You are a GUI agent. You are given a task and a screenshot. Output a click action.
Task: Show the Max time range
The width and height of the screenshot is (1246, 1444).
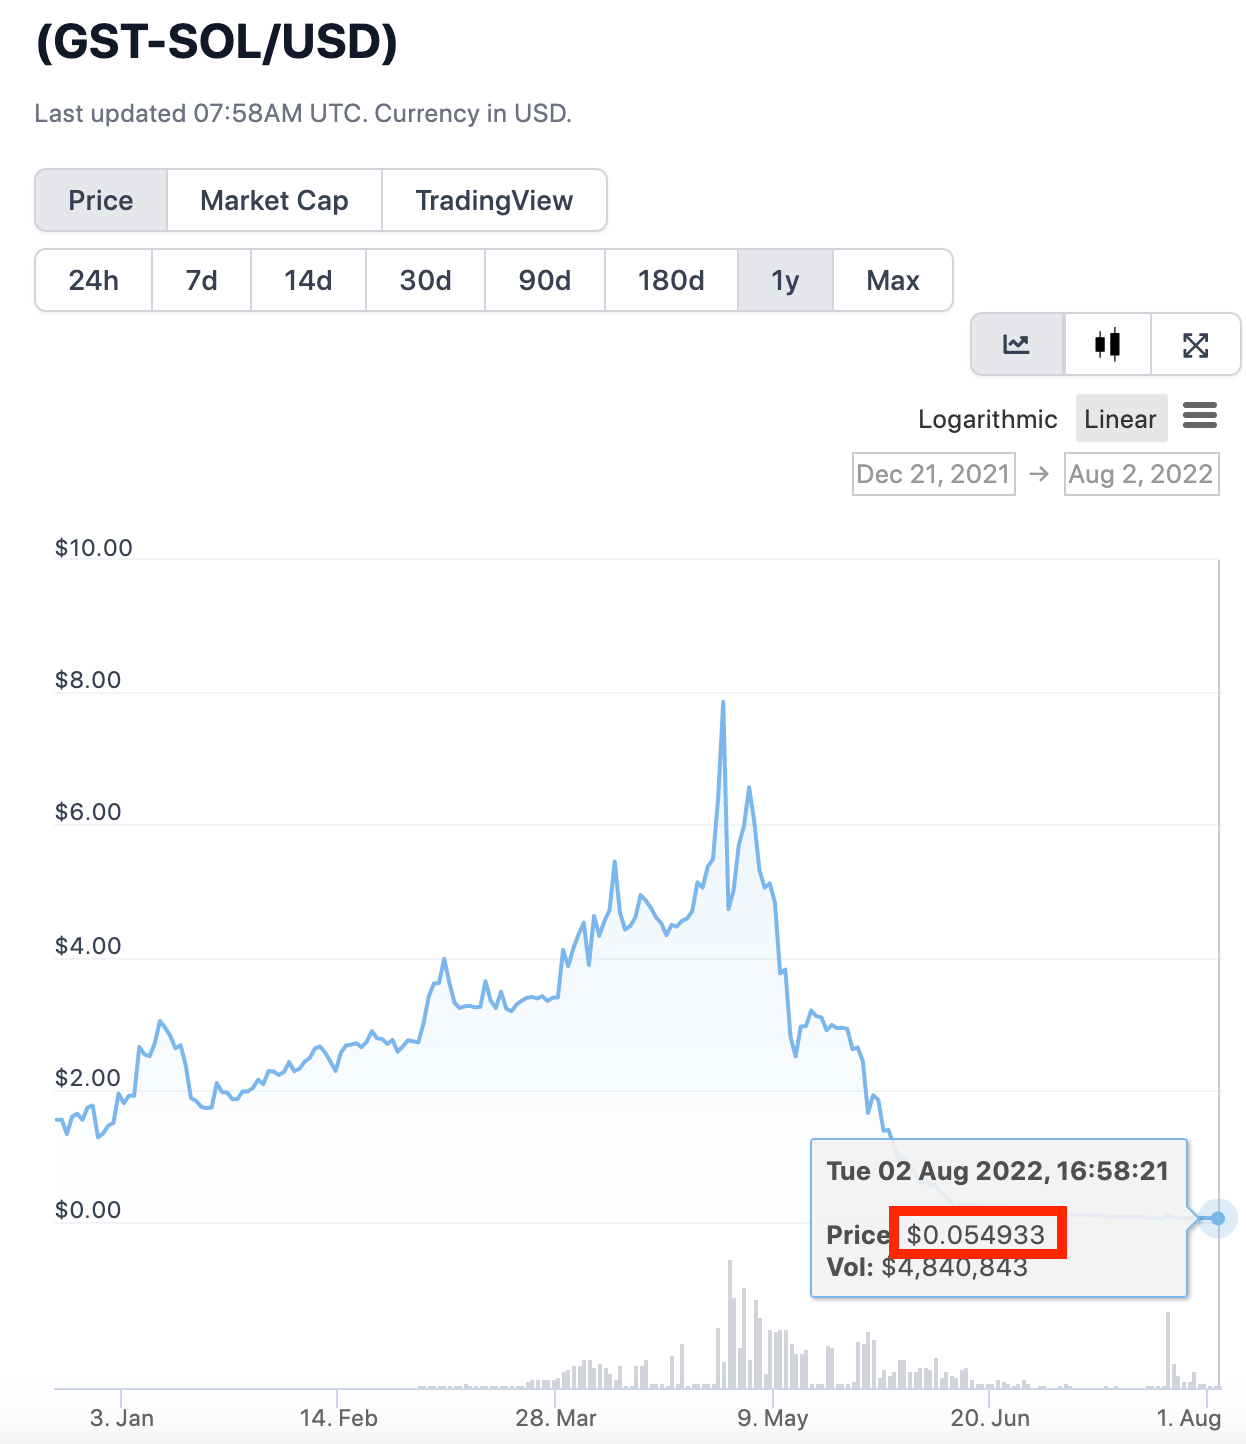tap(893, 281)
